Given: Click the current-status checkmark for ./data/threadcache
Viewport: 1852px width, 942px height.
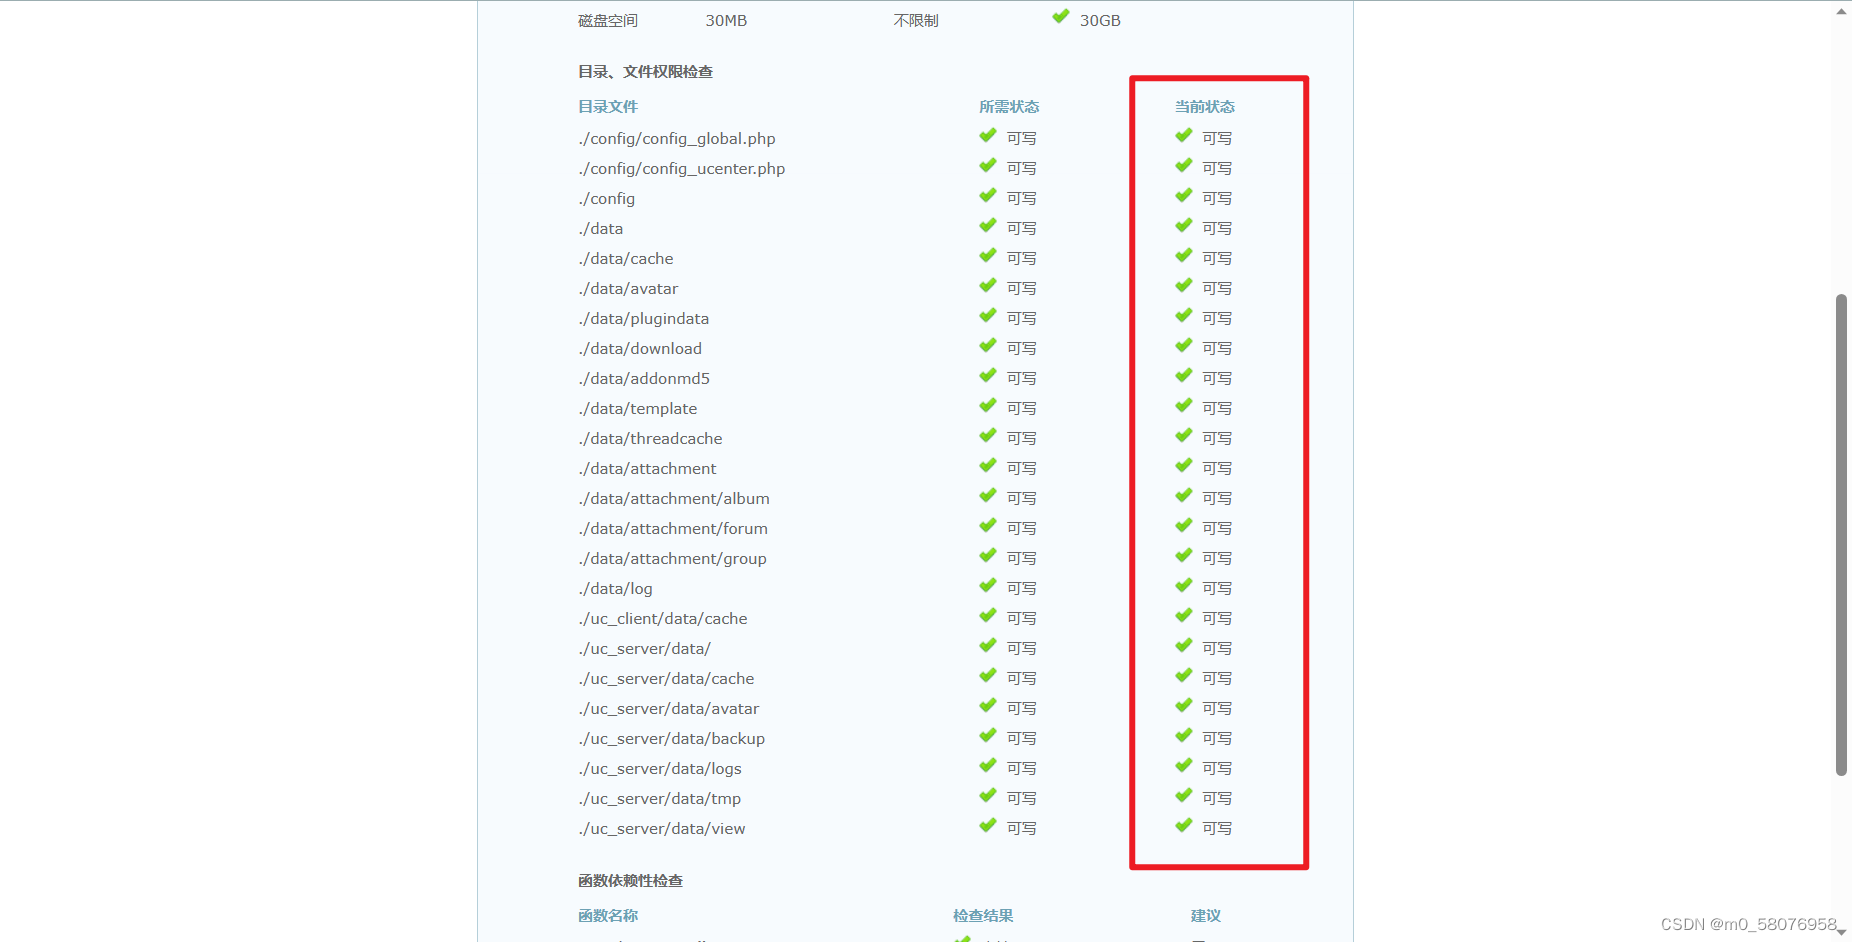Looking at the screenshot, I should pyautogui.click(x=1184, y=435).
